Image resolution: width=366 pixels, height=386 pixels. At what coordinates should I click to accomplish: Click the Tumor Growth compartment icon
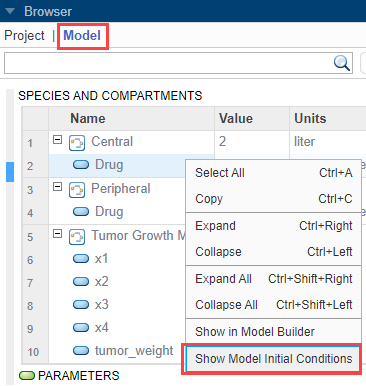(77, 237)
